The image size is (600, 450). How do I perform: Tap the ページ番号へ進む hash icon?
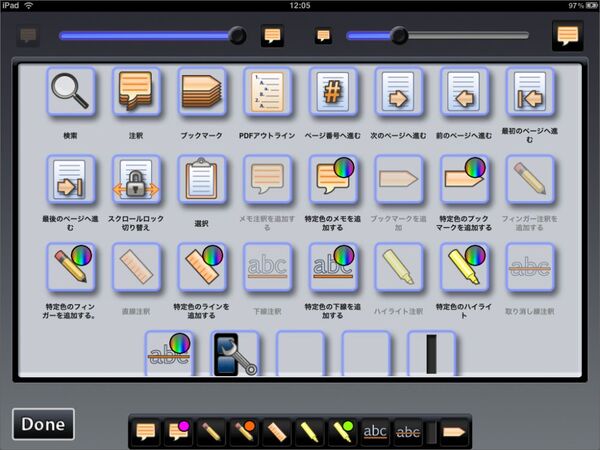[333, 91]
